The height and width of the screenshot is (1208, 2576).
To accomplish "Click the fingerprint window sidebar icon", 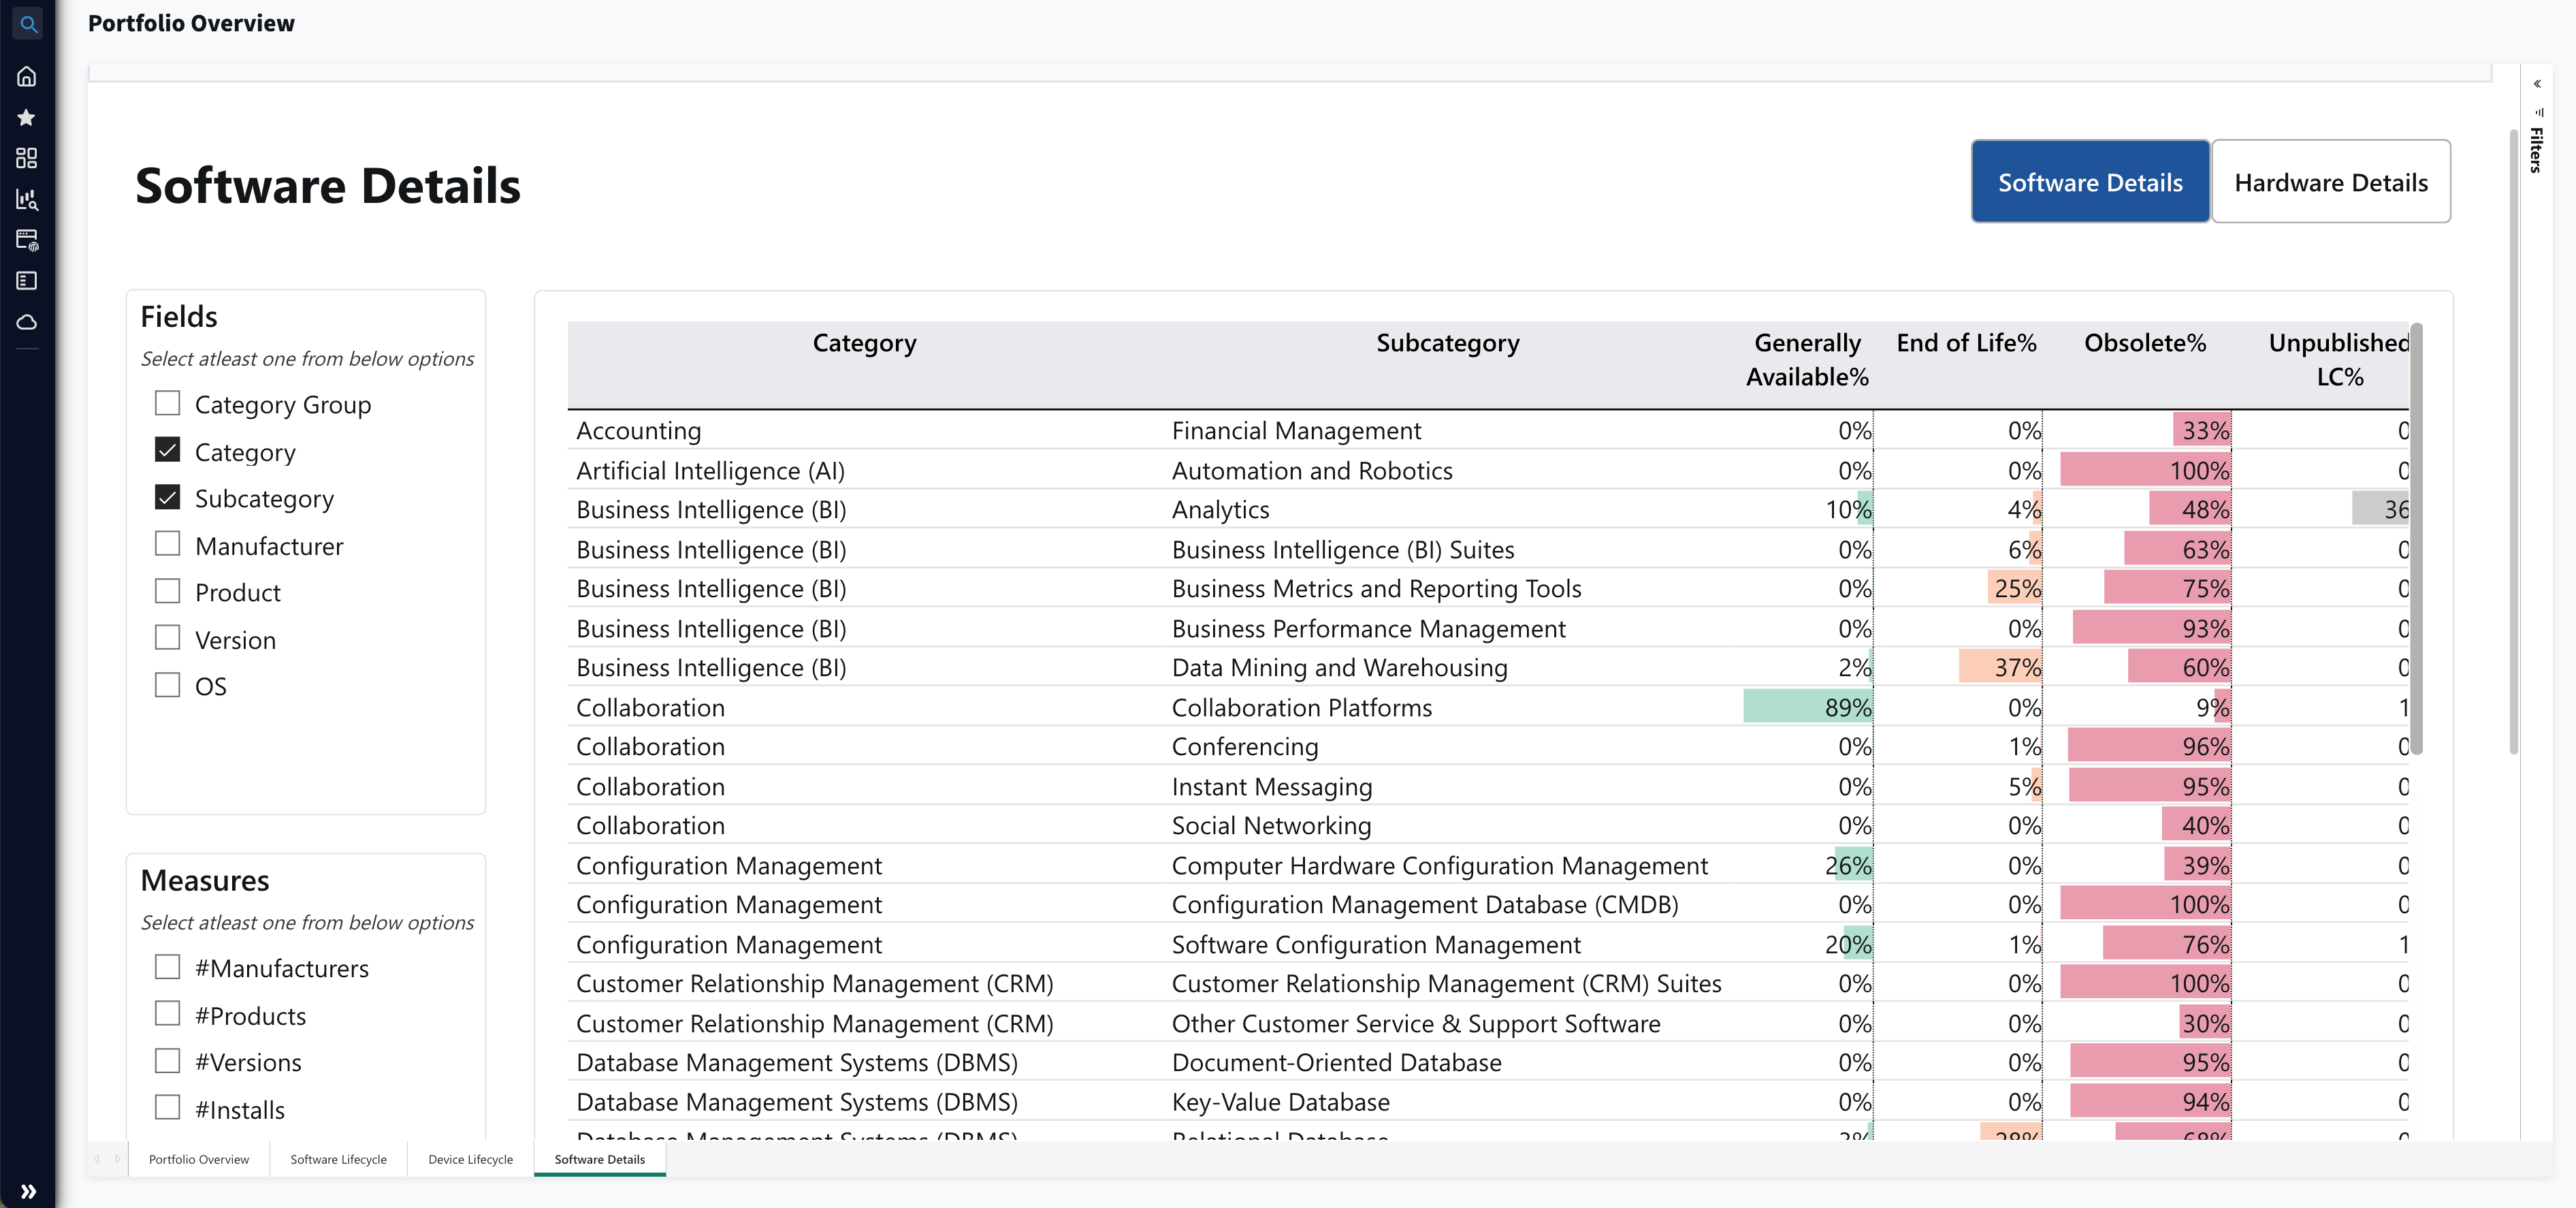I will point(27,240).
